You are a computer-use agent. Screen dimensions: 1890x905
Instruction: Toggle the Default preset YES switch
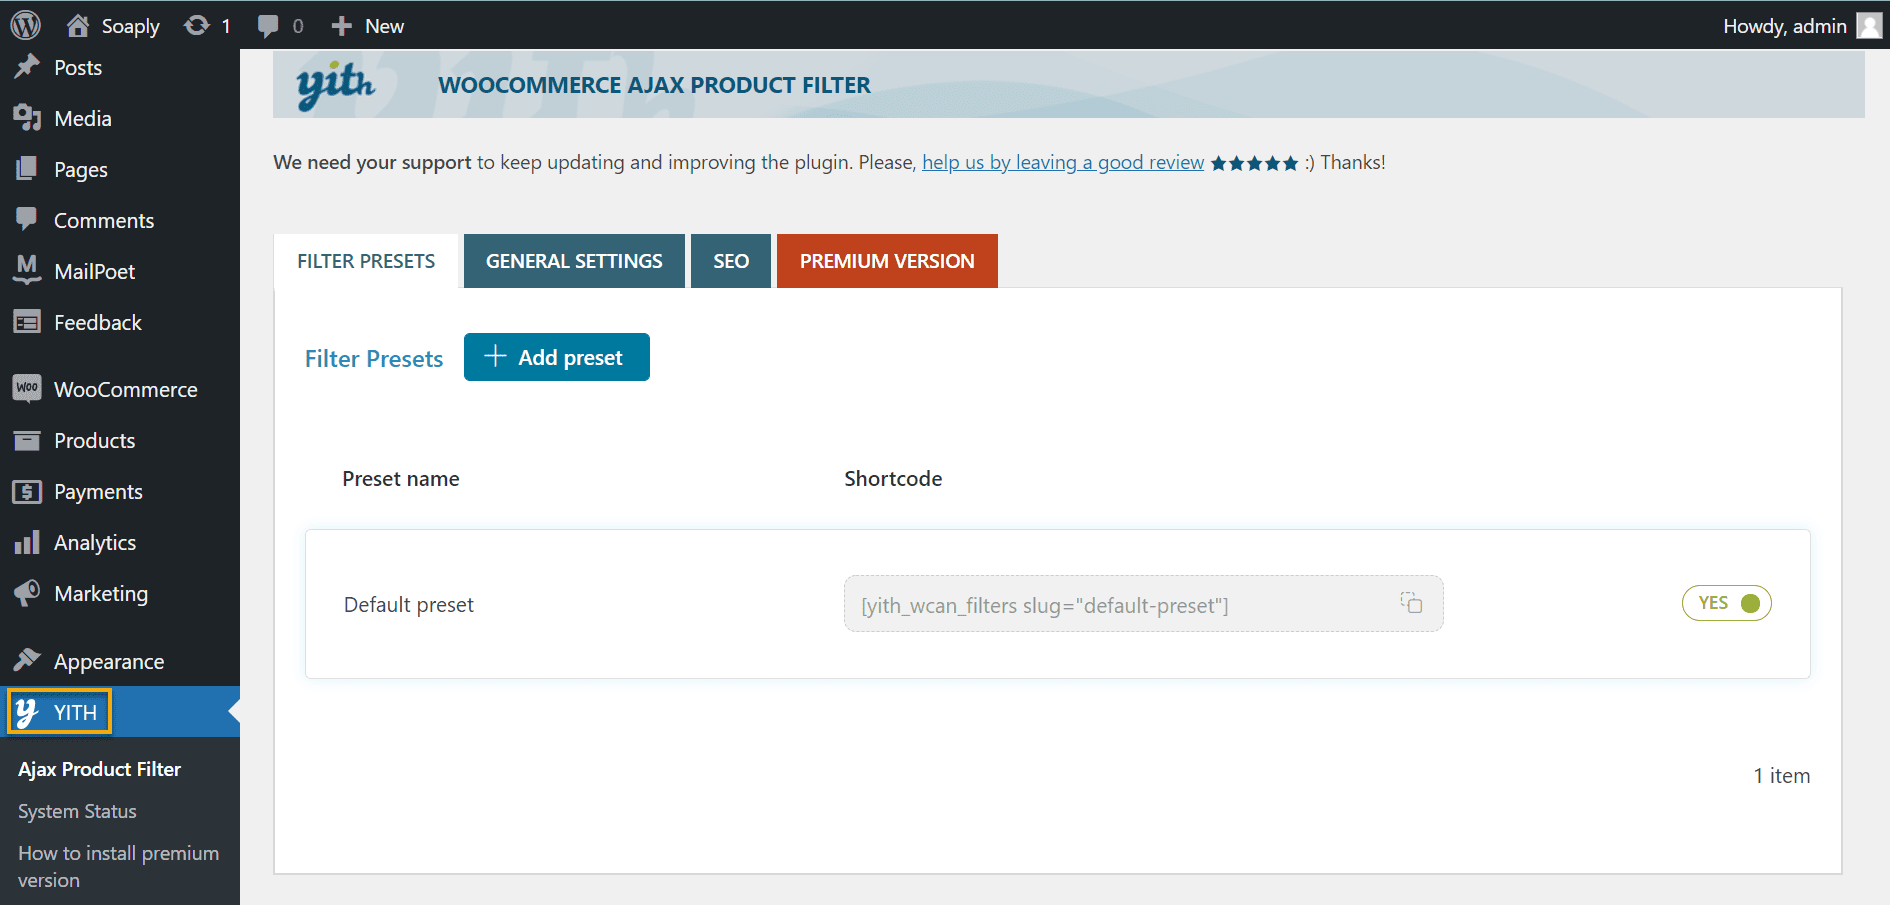(x=1727, y=603)
